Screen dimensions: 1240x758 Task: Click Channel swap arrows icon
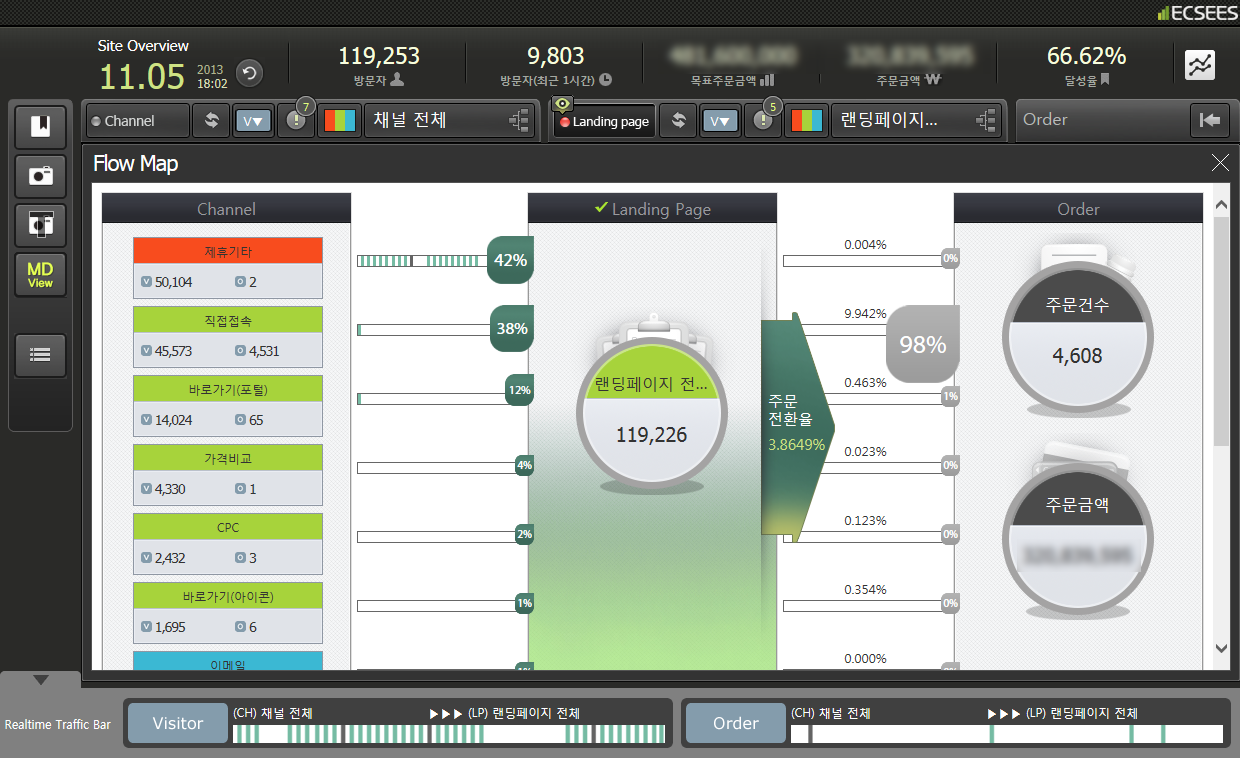pos(212,121)
